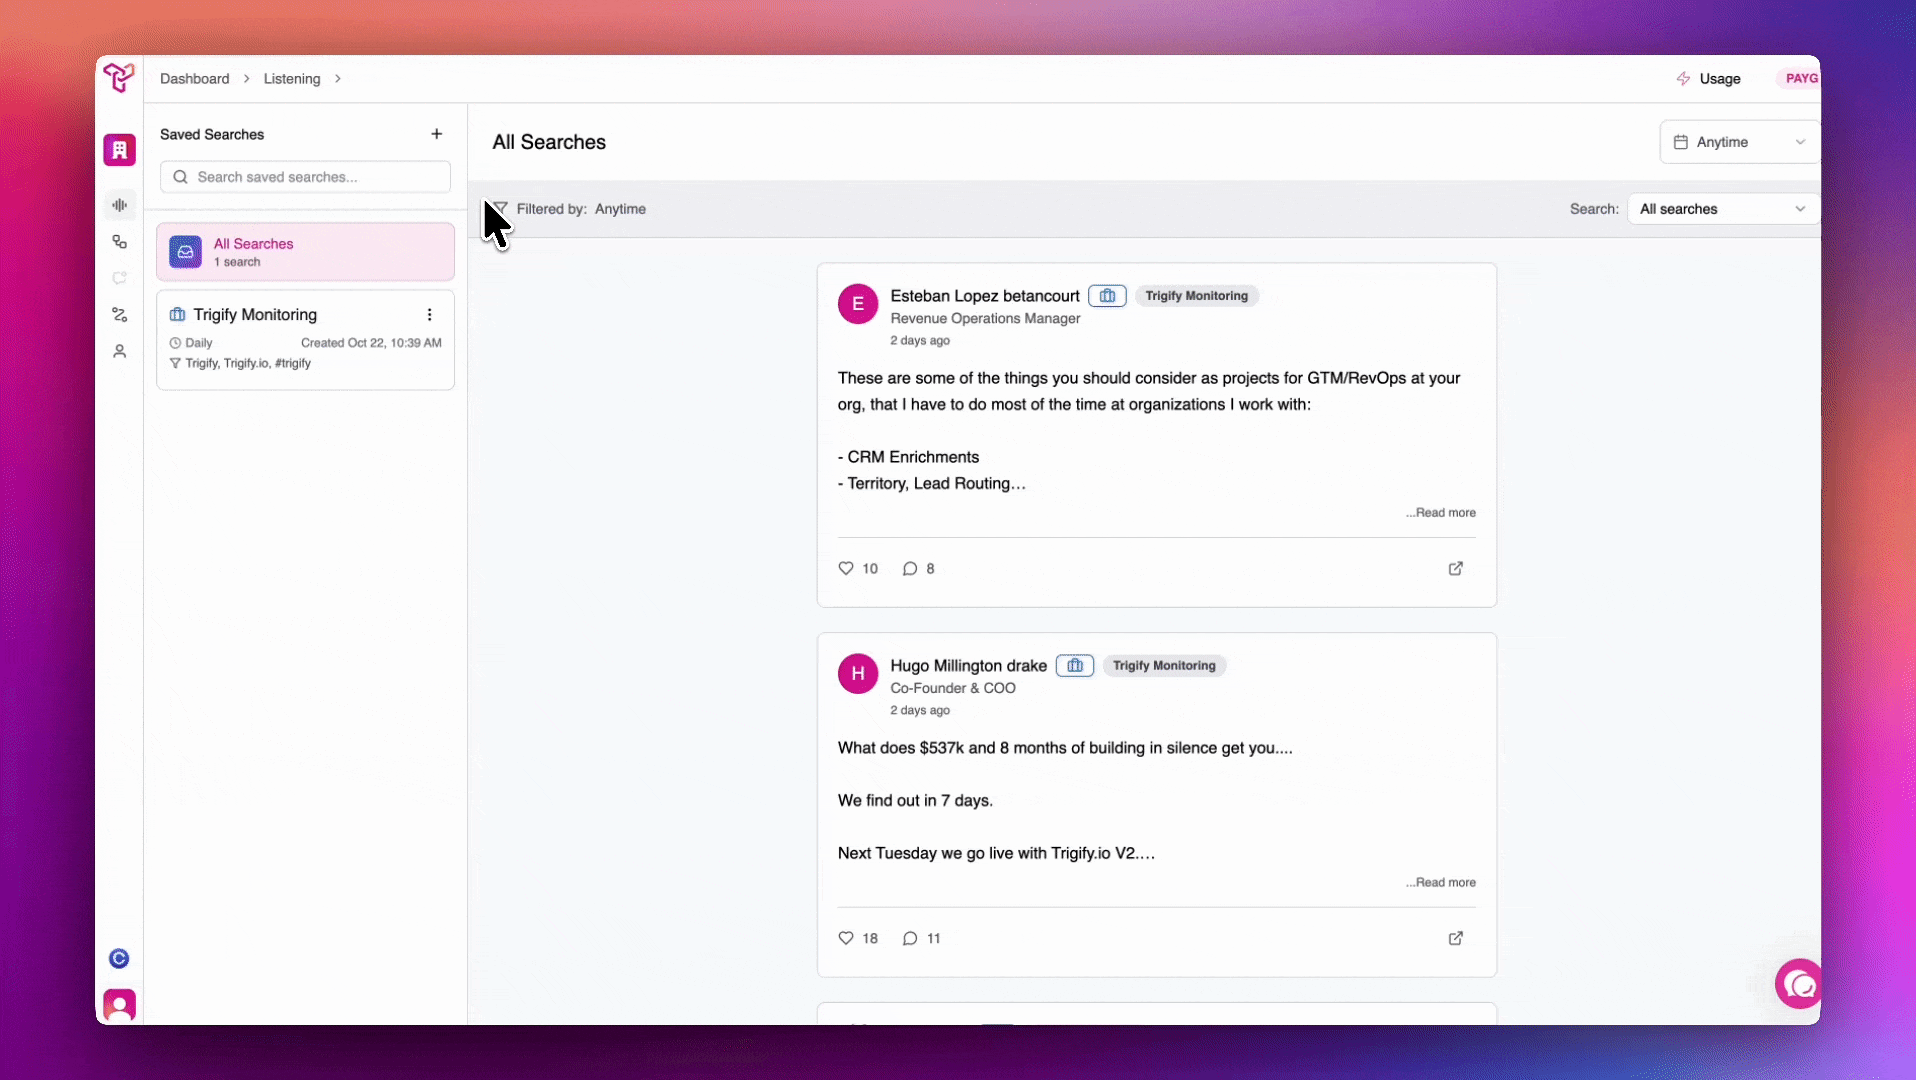Screen dimensions: 1916x1080
Task: Open the chat support bubble
Action: click(1798, 985)
